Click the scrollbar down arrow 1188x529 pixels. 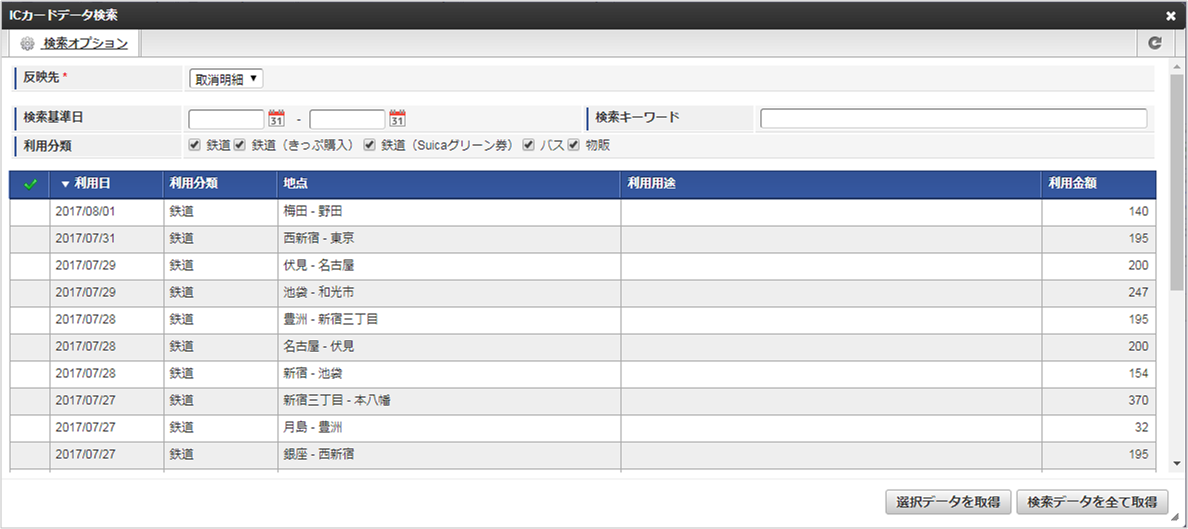click(1176, 463)
